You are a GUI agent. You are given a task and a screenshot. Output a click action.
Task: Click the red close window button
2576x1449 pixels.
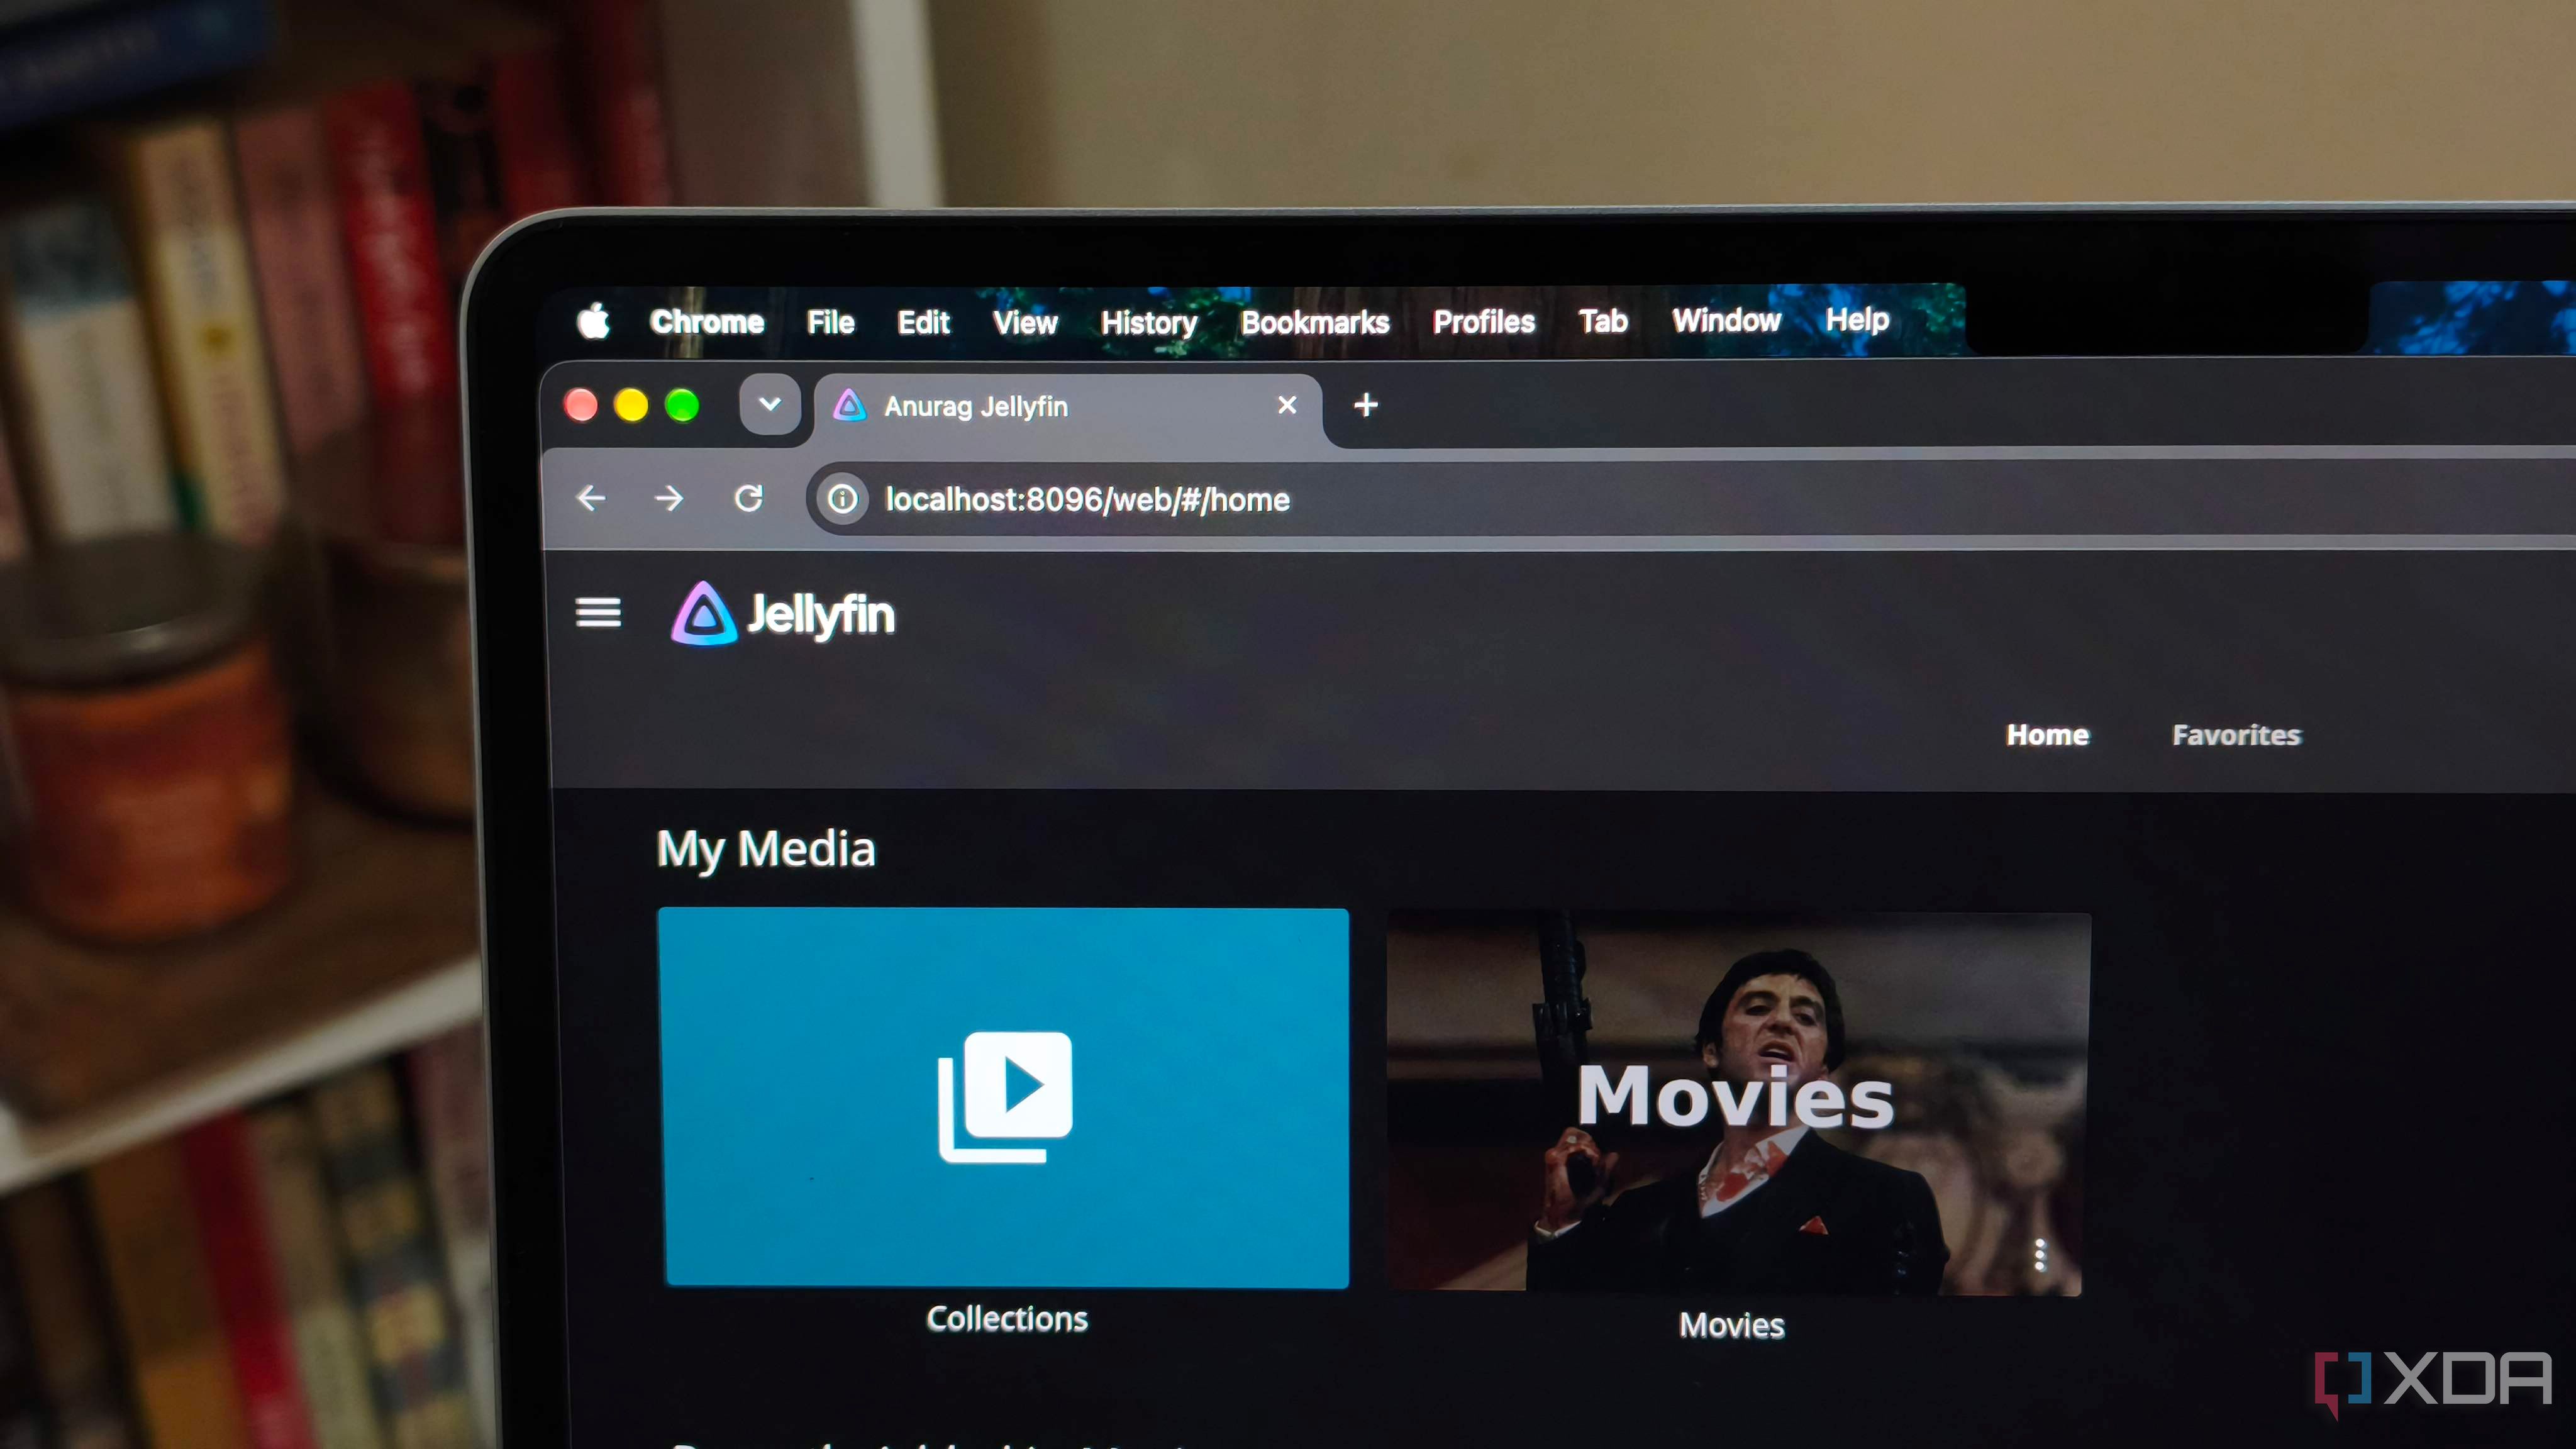coord(581,406)
